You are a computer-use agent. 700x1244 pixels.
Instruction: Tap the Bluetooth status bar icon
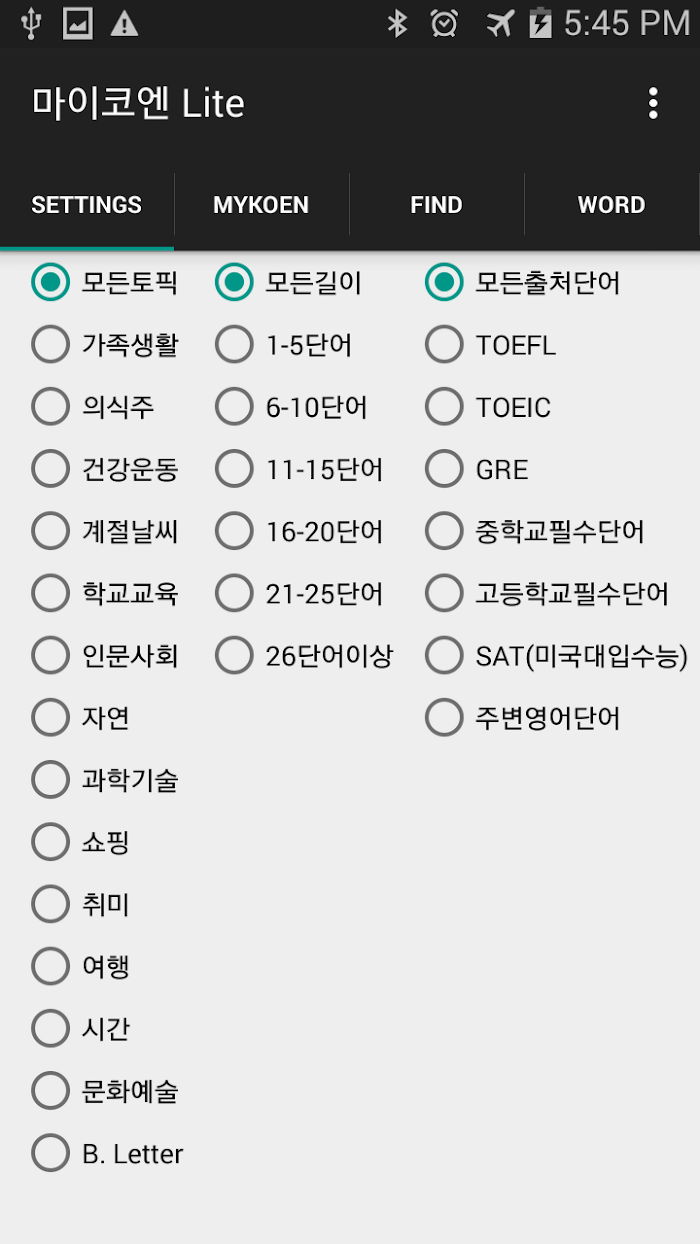tap(397, 24)
